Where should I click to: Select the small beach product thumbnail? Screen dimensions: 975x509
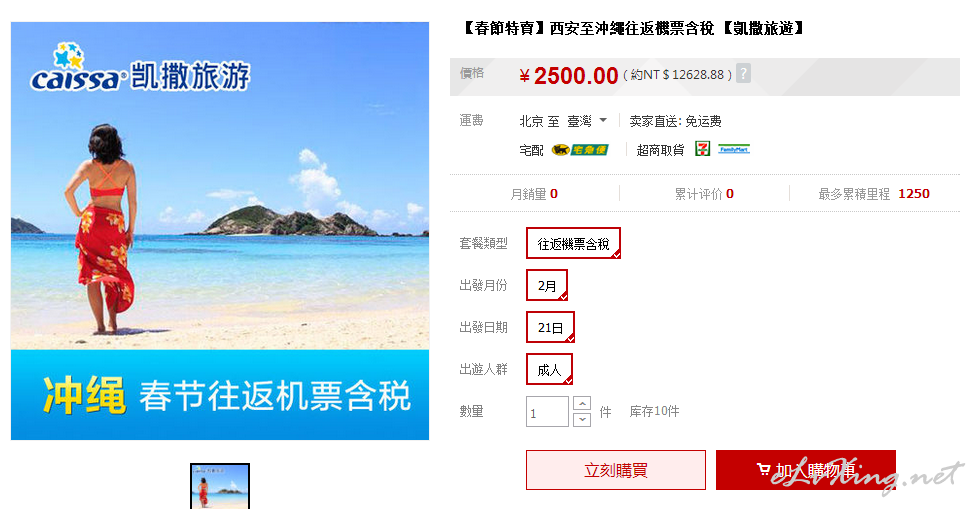click(220, 487)
